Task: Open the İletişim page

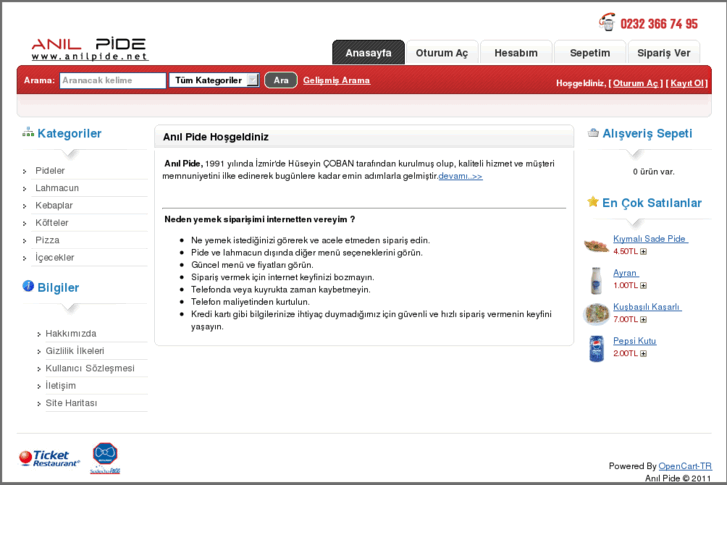Action: 60,385
